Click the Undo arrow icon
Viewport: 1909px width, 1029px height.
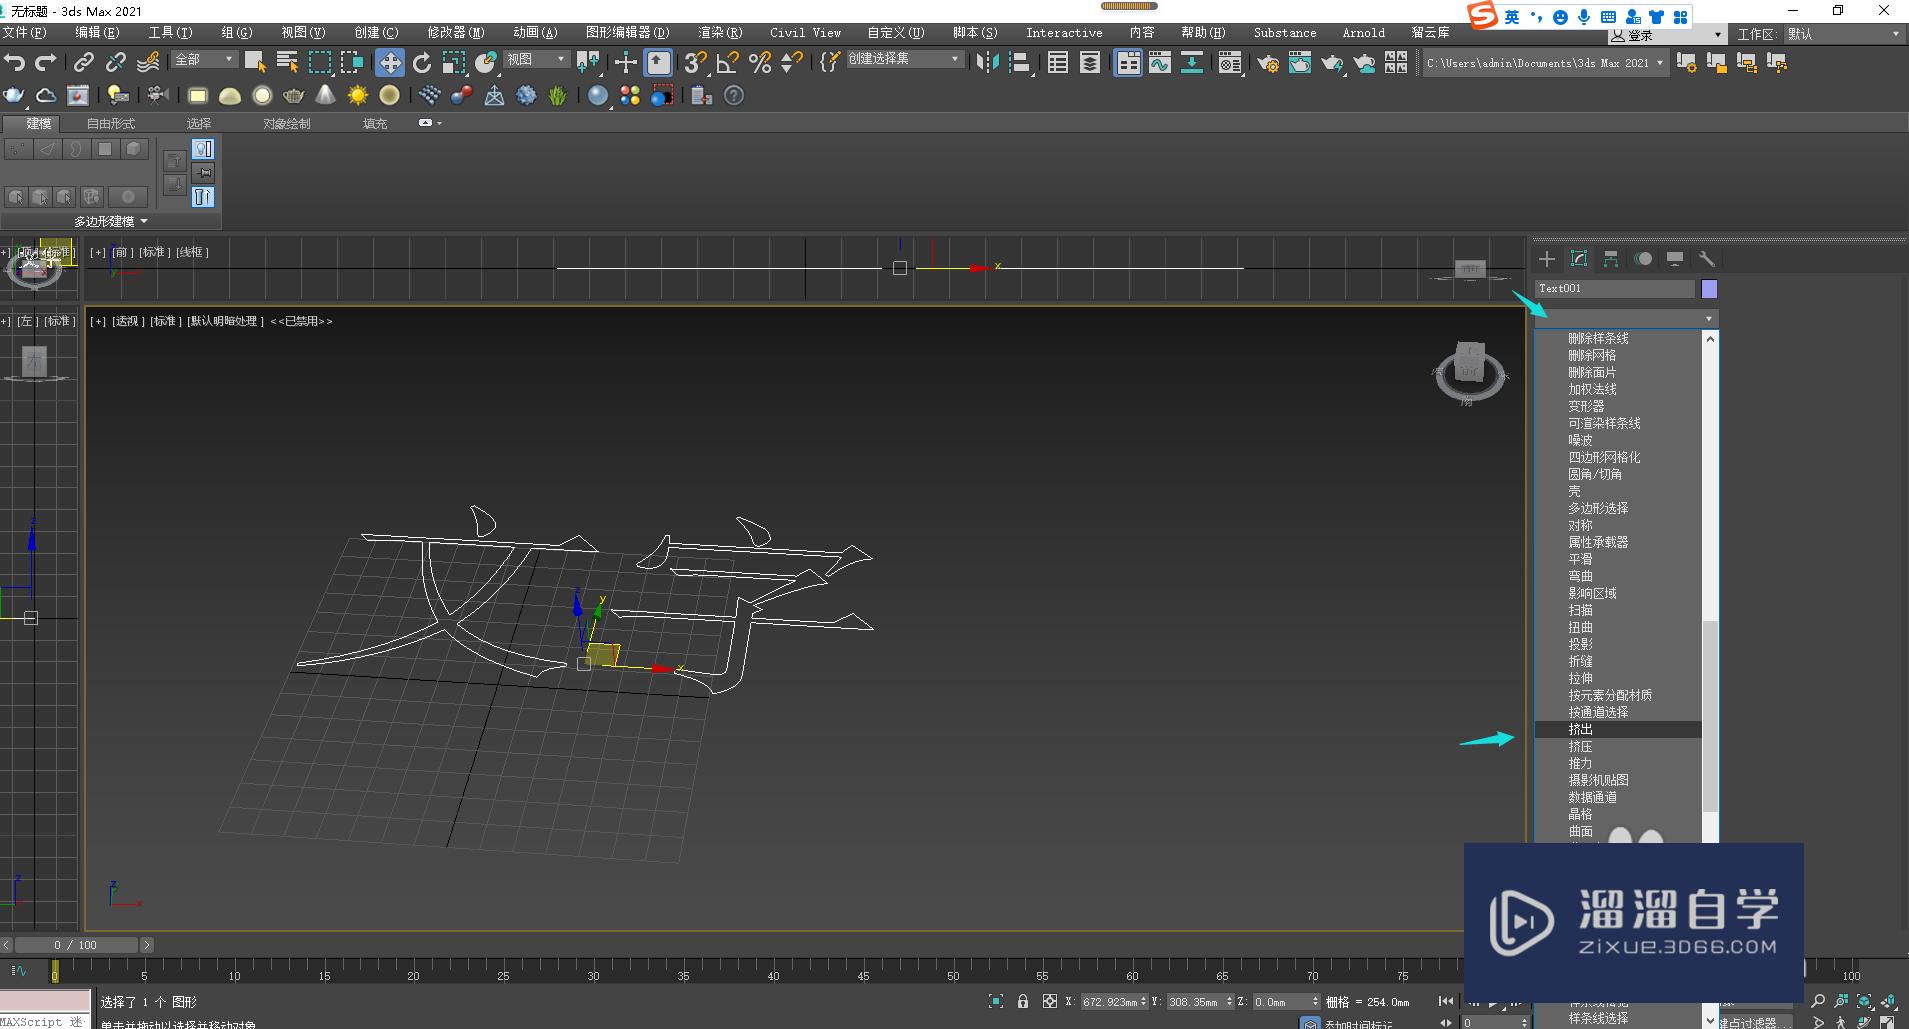[14, 62]
